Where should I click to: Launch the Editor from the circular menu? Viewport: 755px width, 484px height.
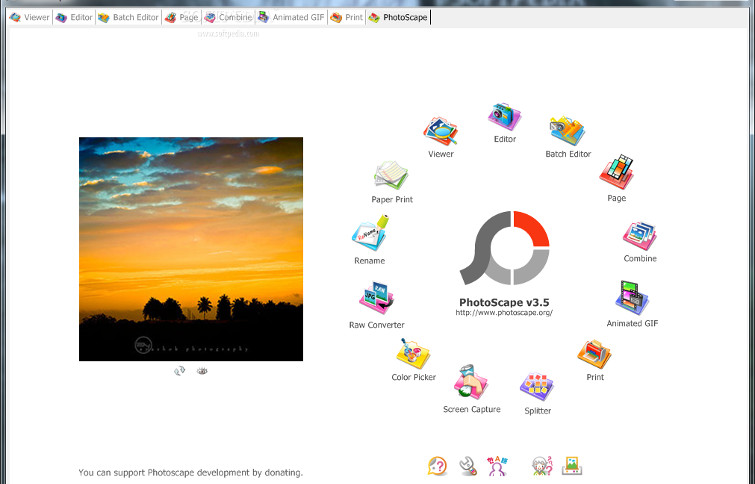(x=504, y=117)
